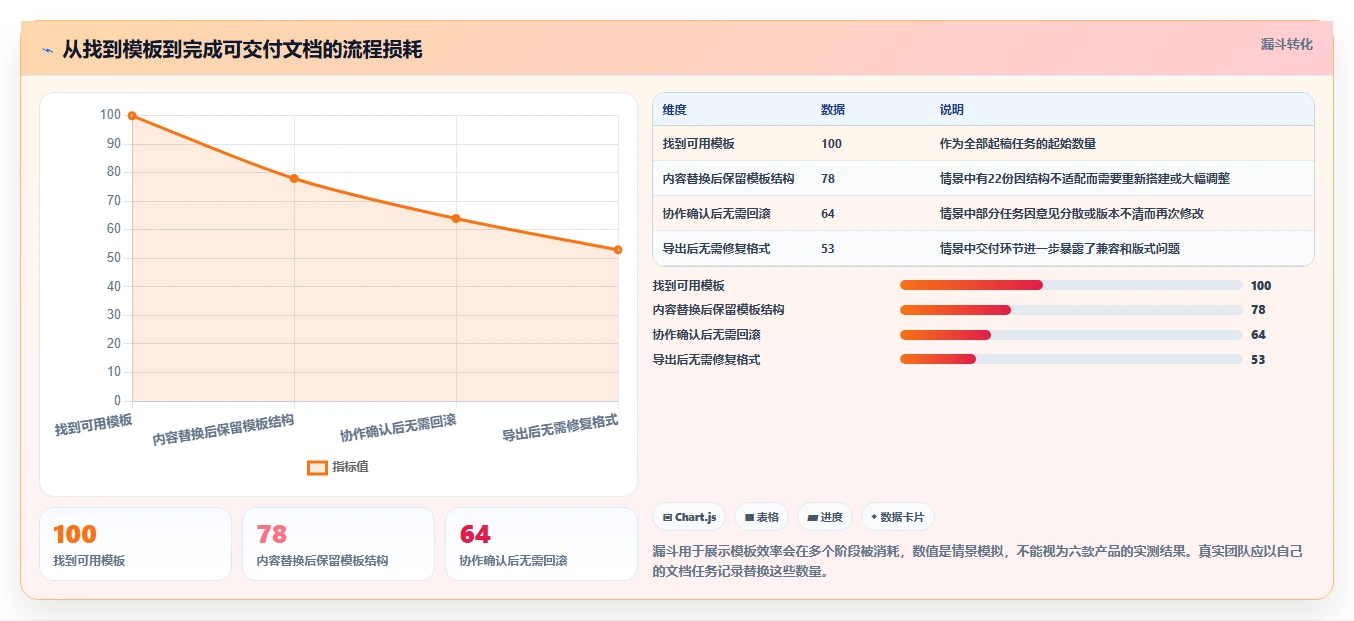Click the icon inside the Chart.js tag

point(667,517)
